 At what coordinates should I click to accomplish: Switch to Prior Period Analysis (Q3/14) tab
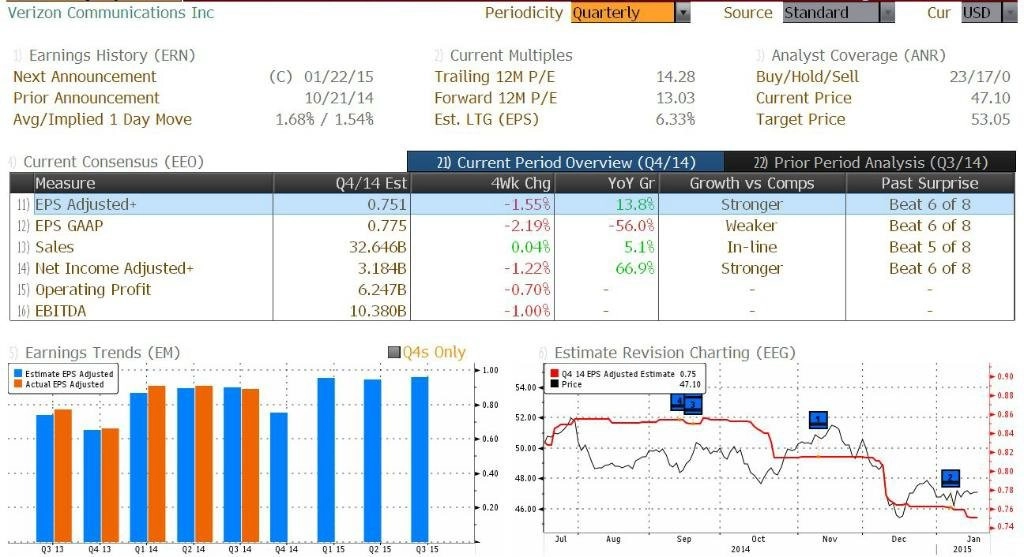[x=870, y=162]
